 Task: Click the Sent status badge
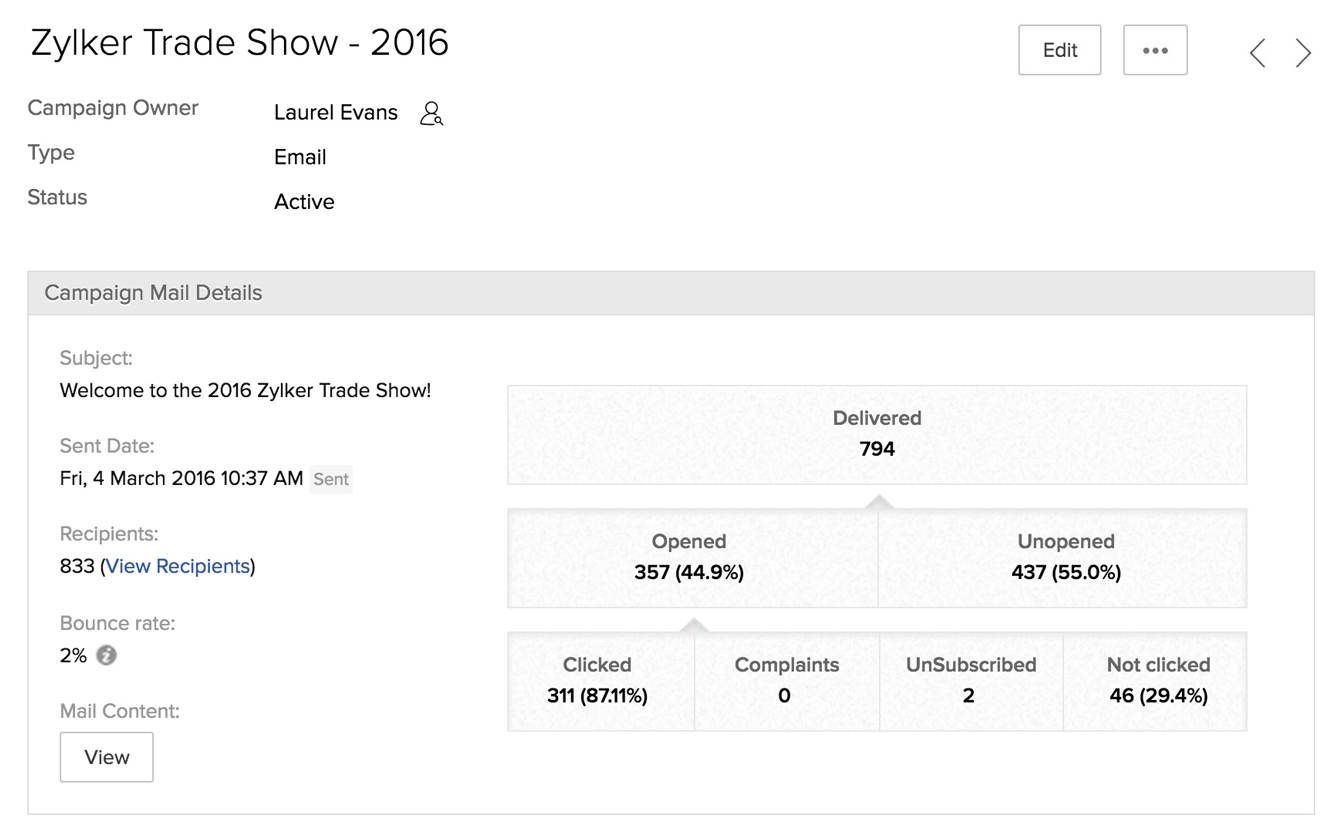pyautogui.click(x=331, y=479)
